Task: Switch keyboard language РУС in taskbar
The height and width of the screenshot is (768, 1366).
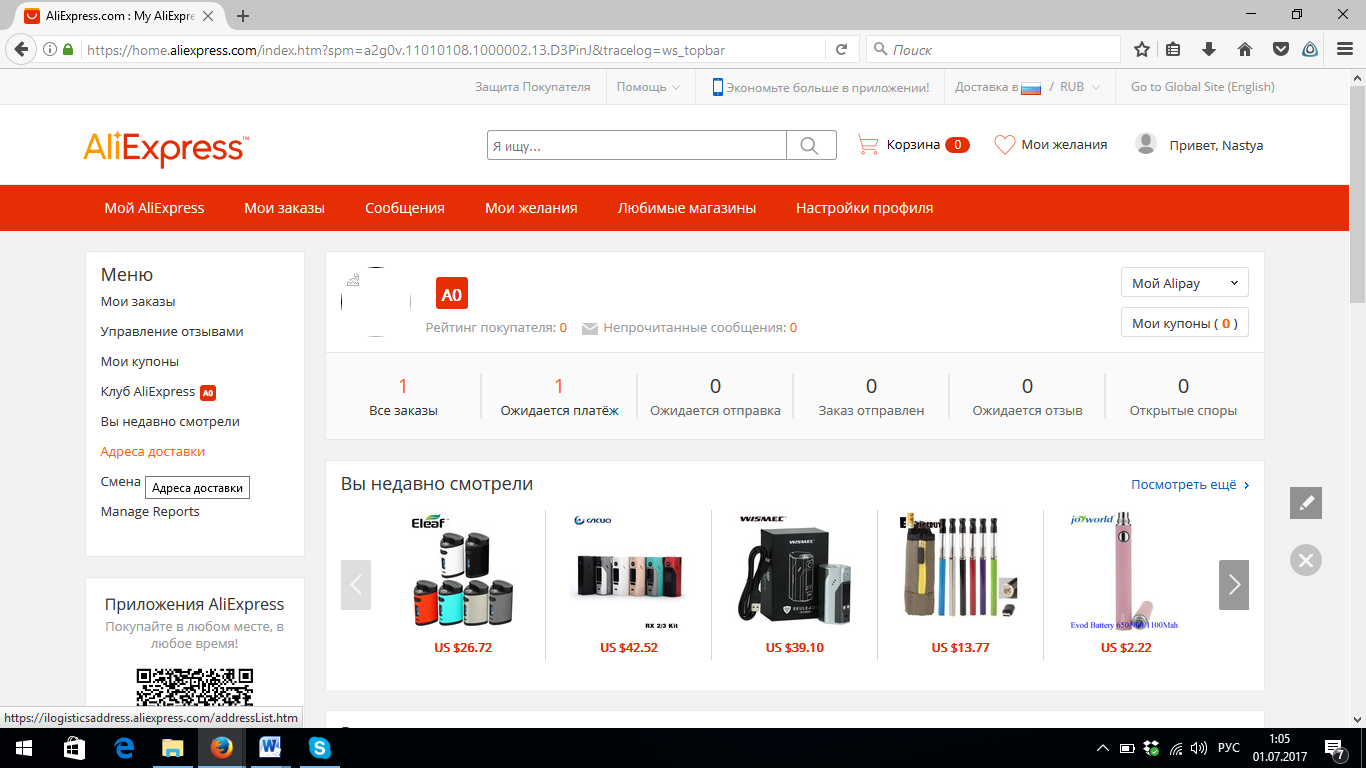Action: coord(1229,748)
